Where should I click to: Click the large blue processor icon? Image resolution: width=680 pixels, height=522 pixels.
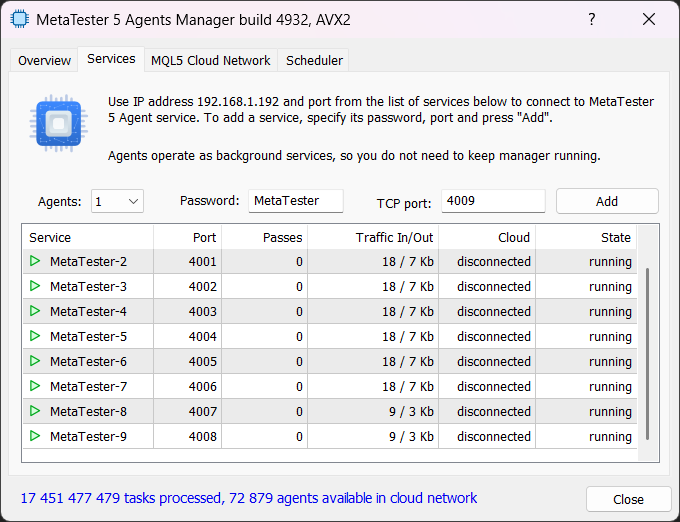59,124
